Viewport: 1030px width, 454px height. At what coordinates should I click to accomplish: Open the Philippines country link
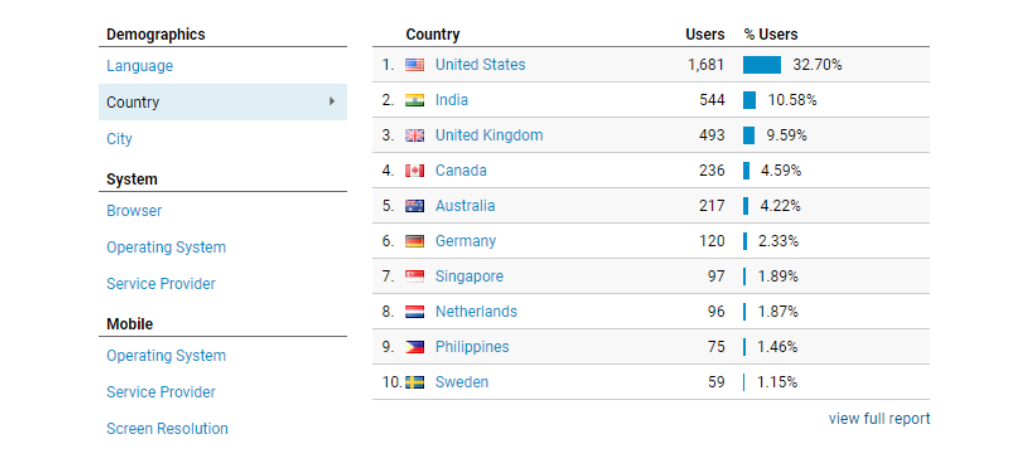[x=472, y=347]
